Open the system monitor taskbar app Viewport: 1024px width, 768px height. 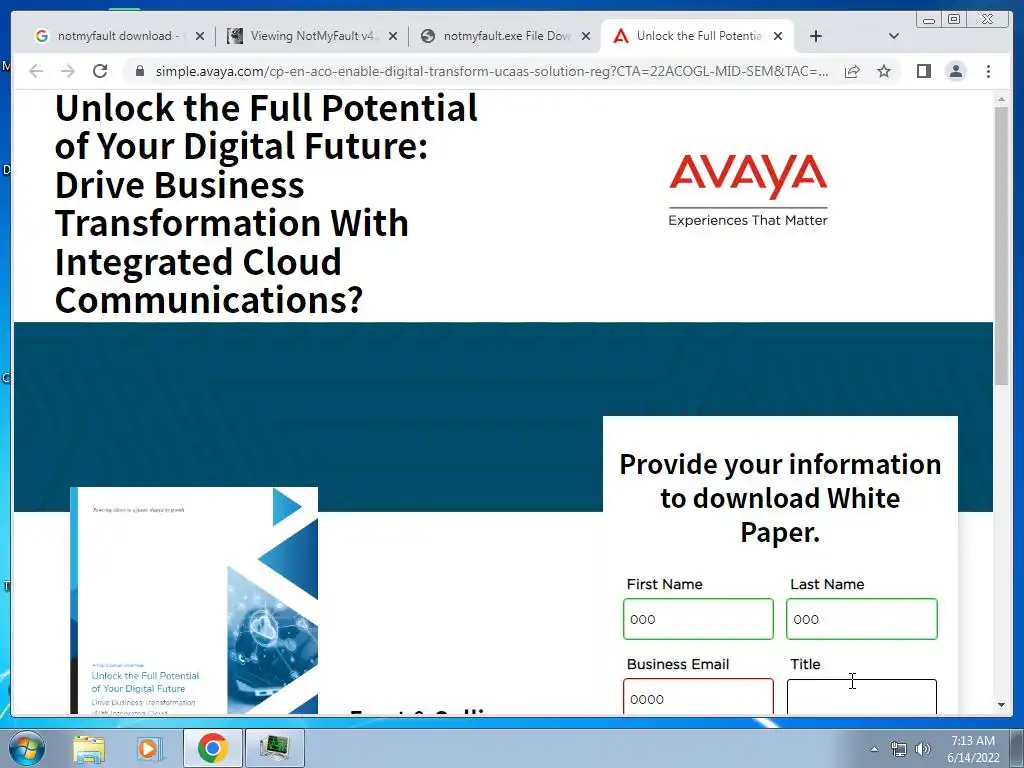tap(275, 748)
